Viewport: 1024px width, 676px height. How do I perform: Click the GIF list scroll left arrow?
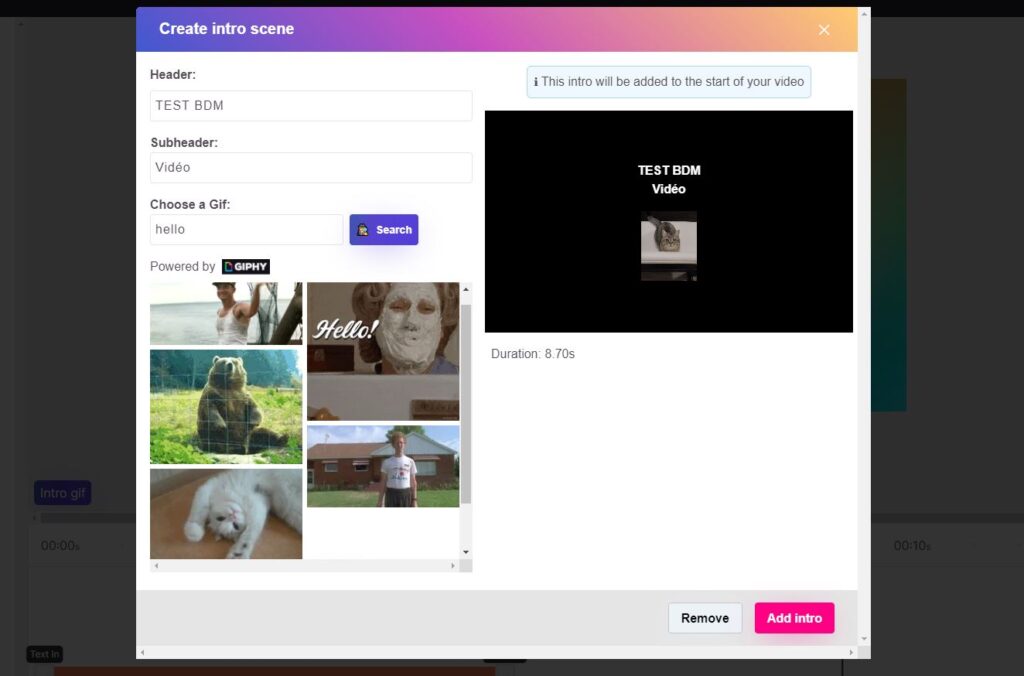click(x=156, y=566)
